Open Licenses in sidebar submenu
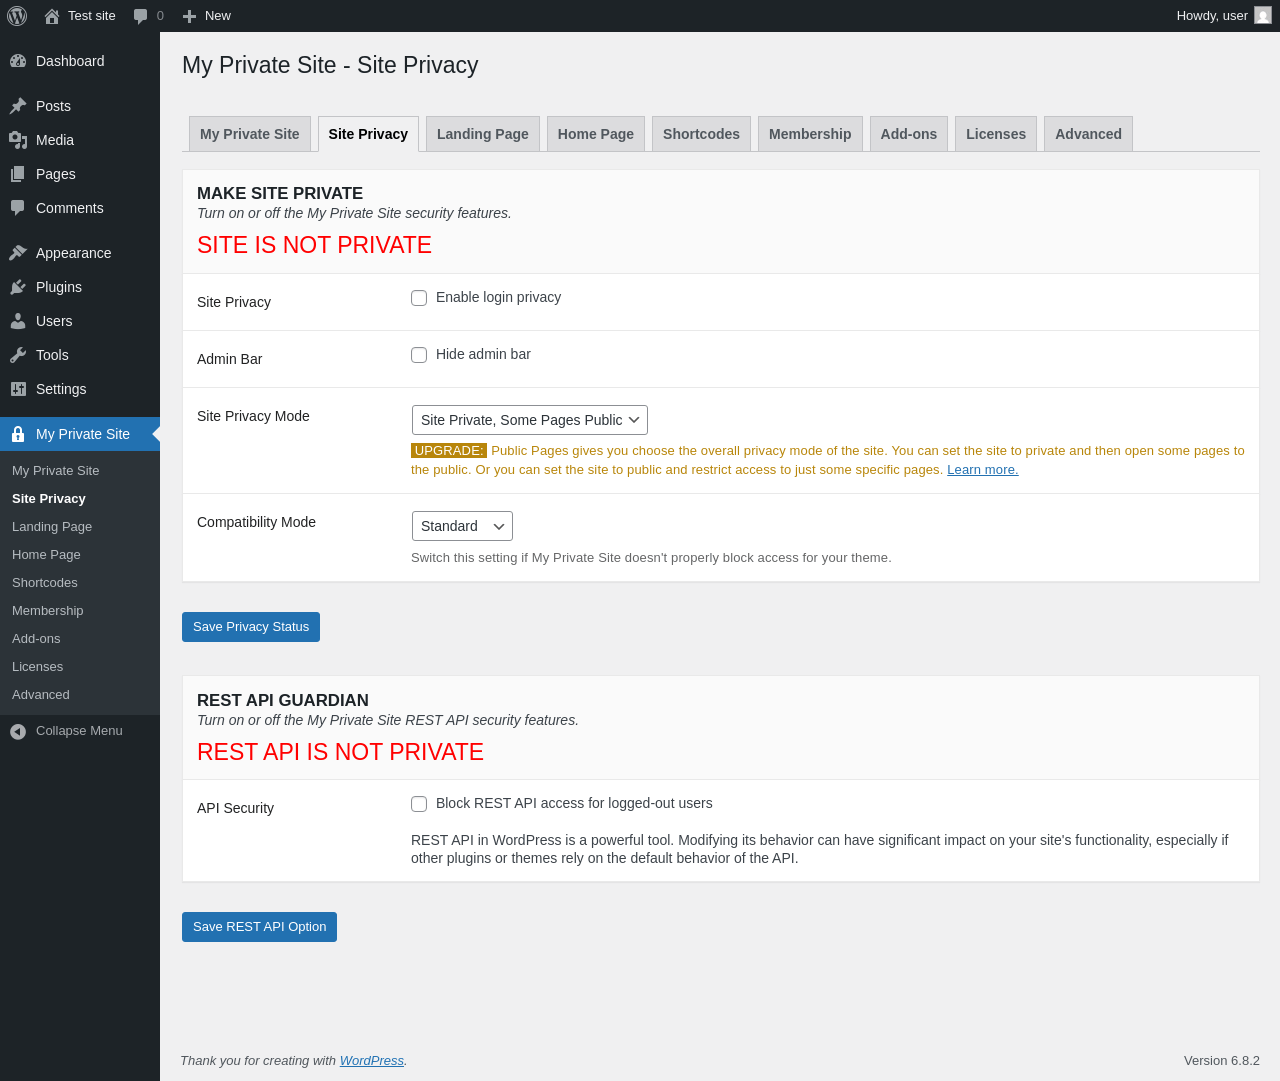 click(x=80, y=667)
